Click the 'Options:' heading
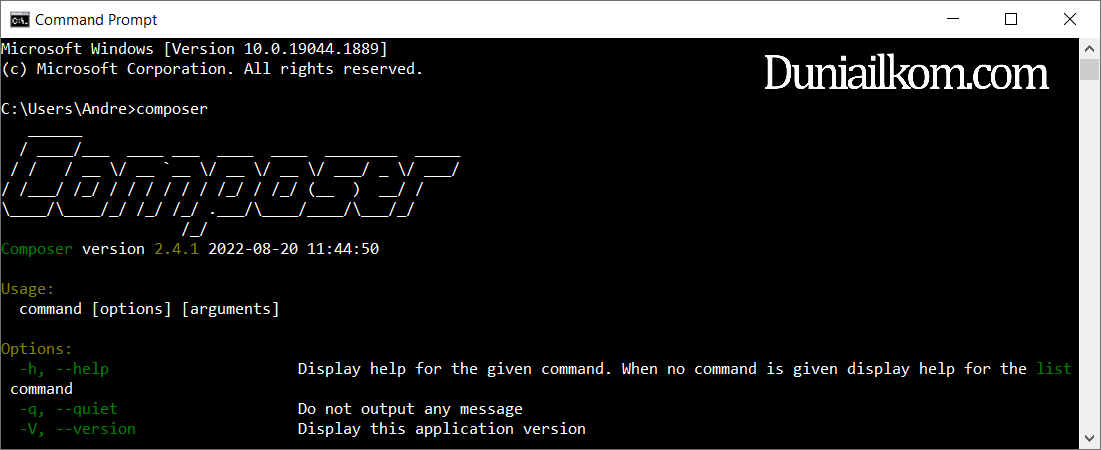 [x=37, y=349]
